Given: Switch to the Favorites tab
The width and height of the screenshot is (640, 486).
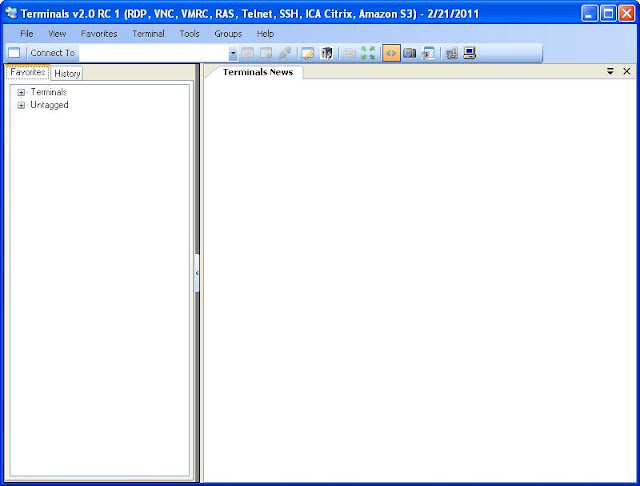Looking at the screenshot, I should (x=28, y=72).
